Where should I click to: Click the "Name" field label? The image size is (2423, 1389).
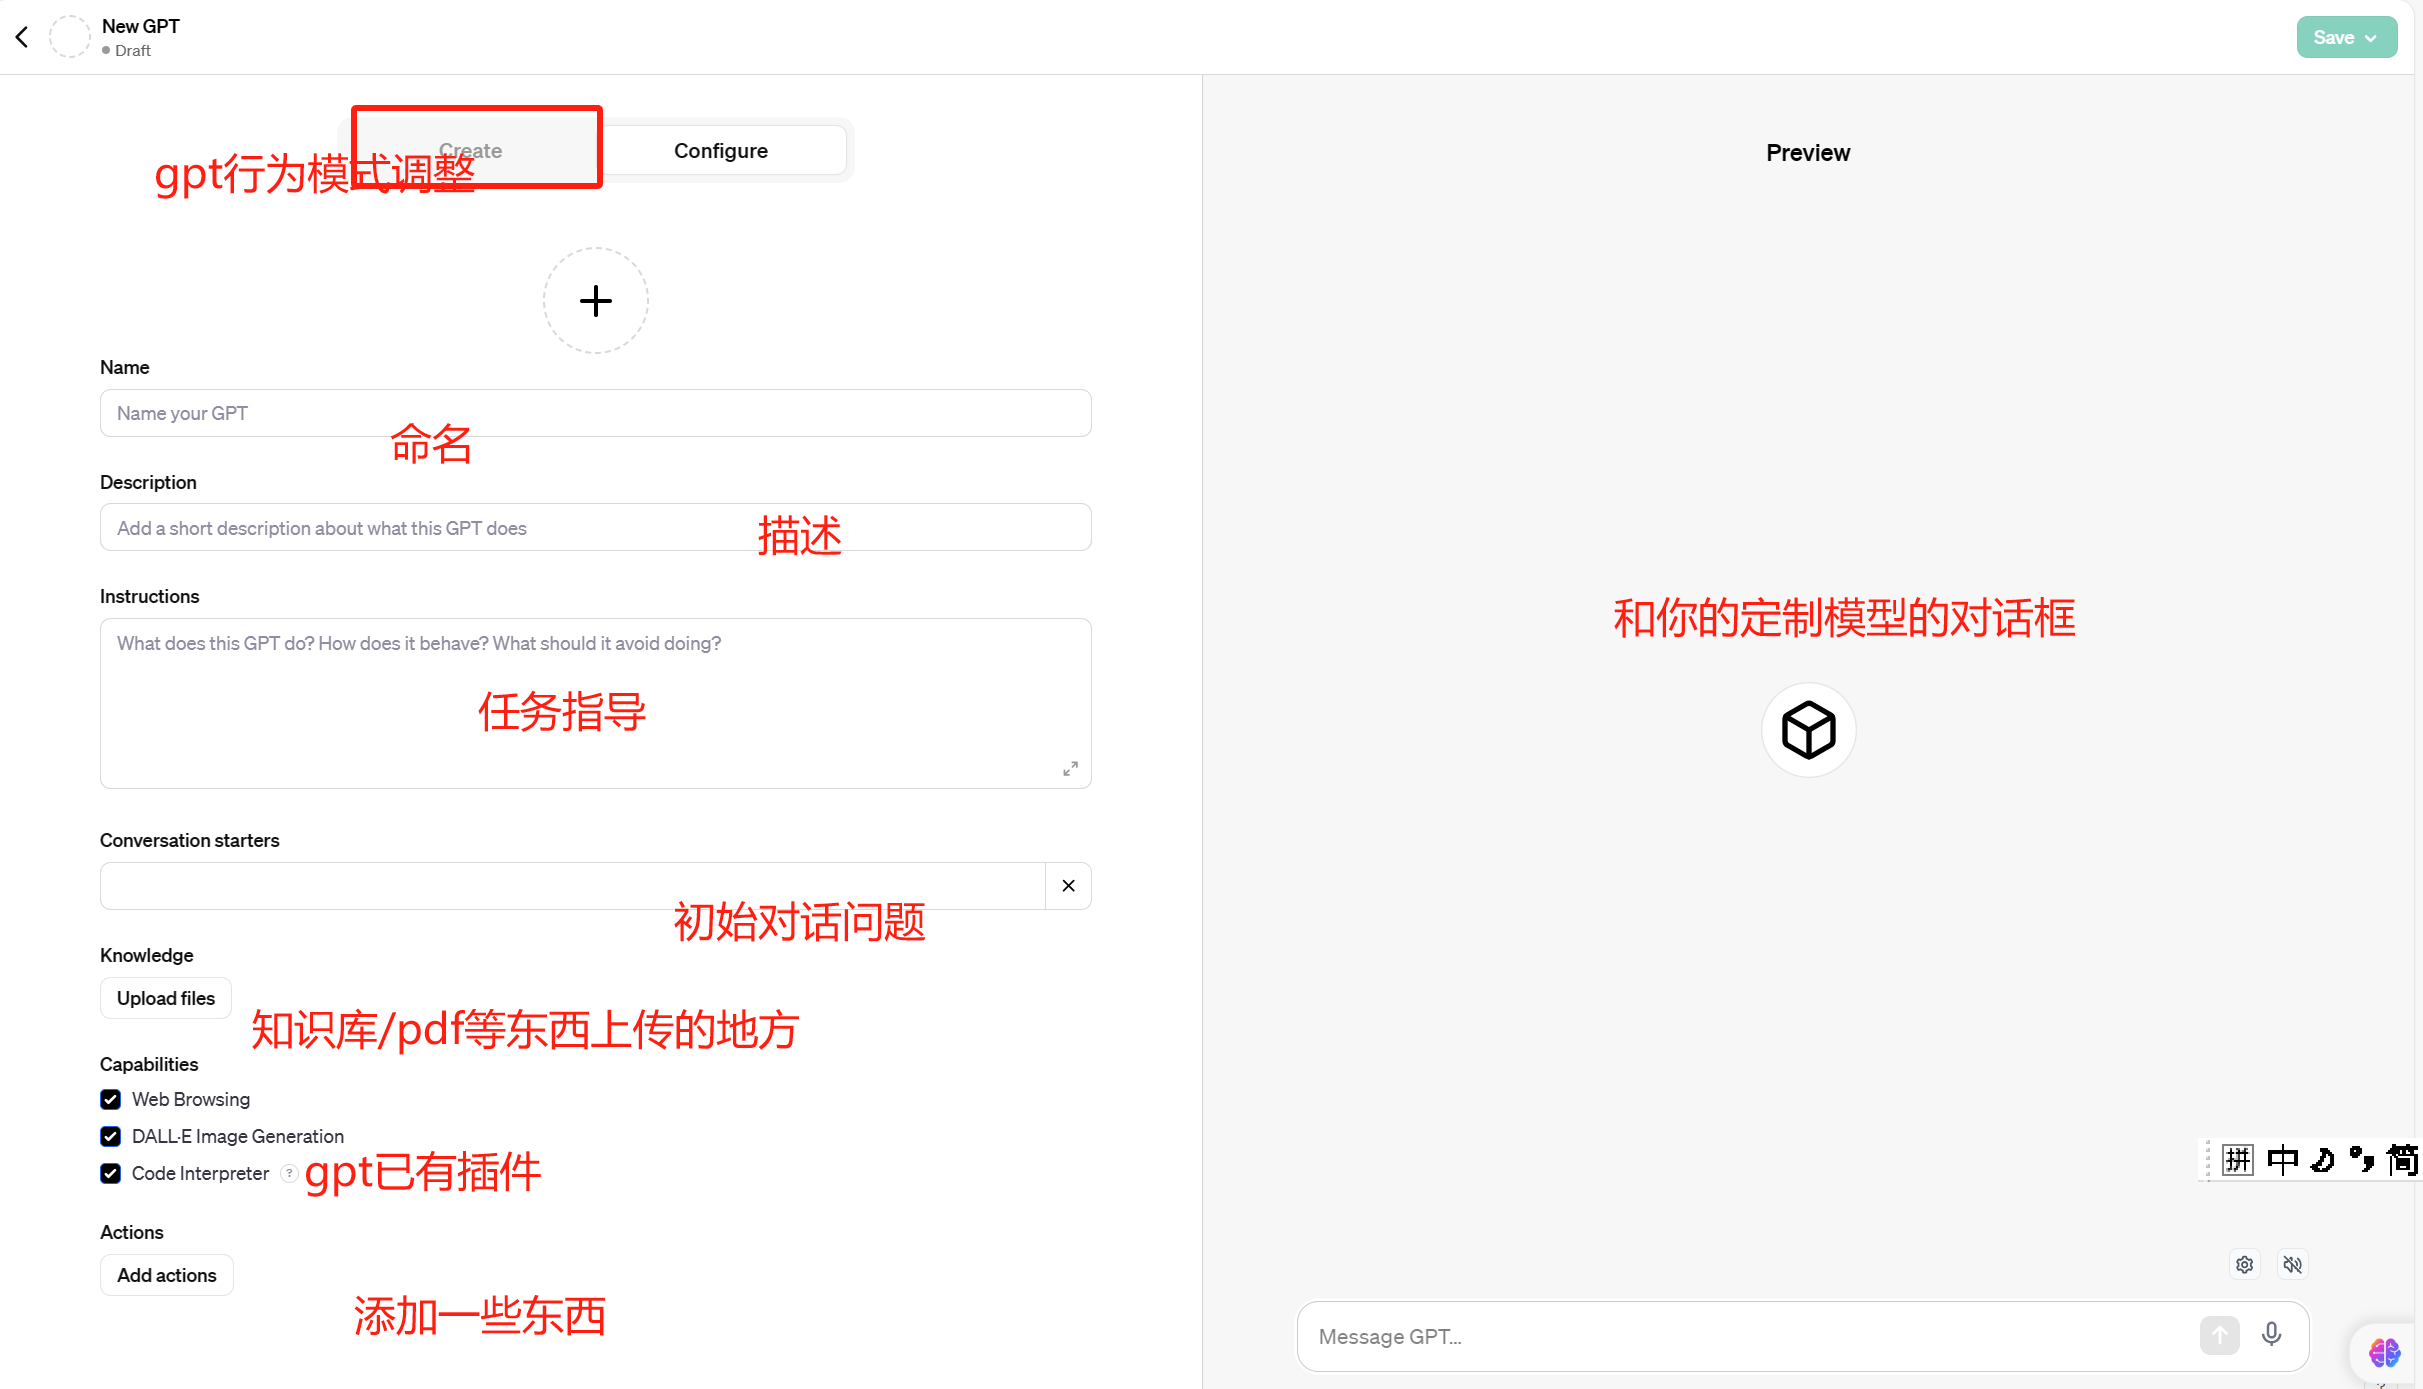tap(125, 367)
